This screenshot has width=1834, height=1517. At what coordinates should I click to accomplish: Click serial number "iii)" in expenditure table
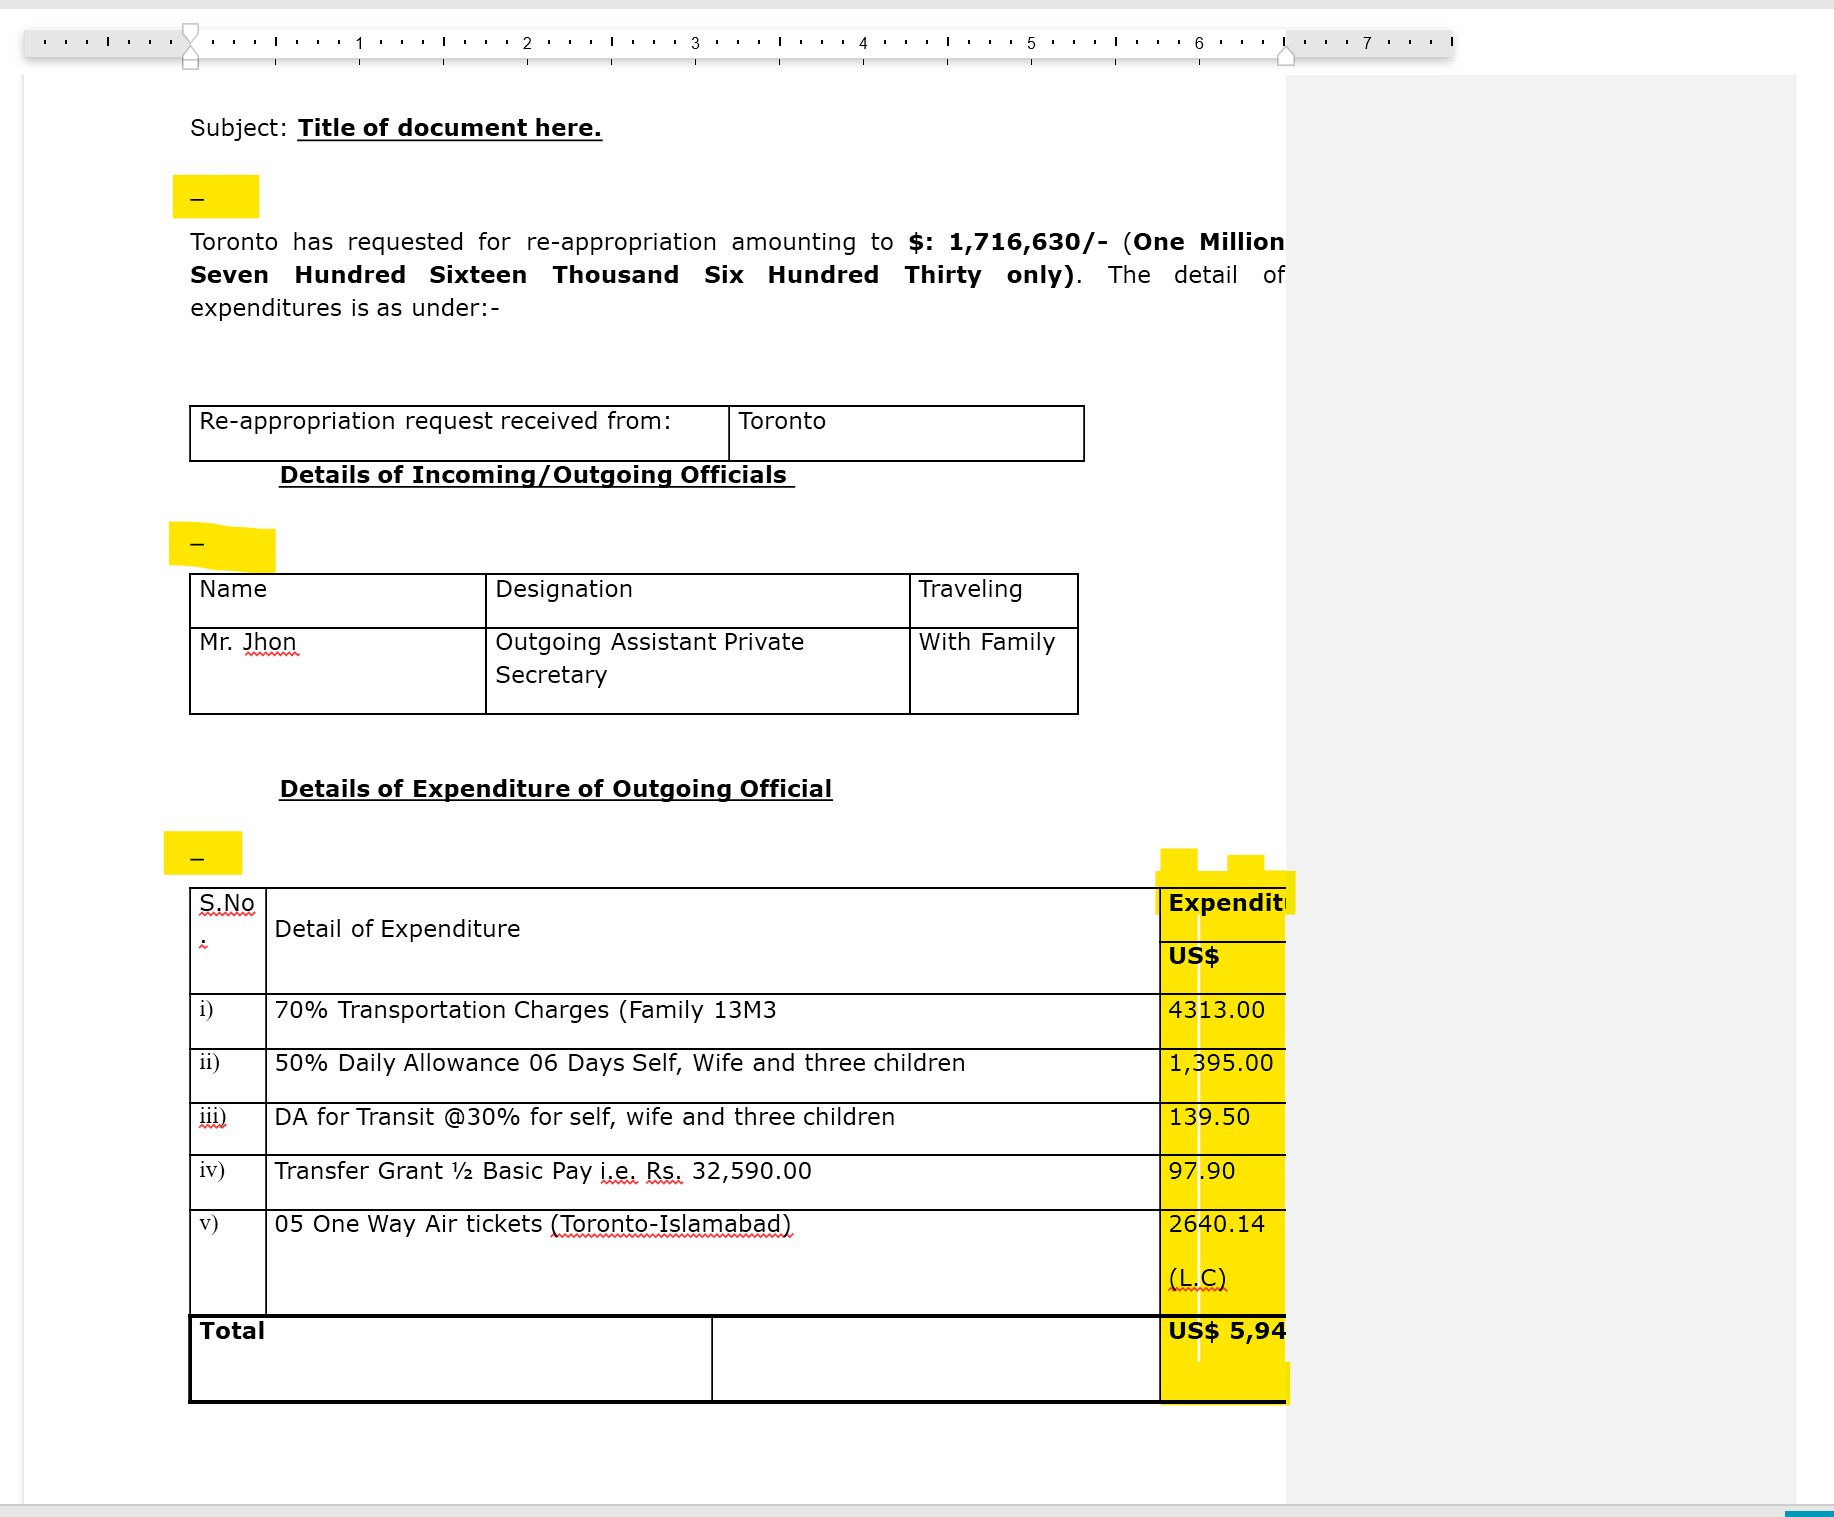[x=213, y=1116]
